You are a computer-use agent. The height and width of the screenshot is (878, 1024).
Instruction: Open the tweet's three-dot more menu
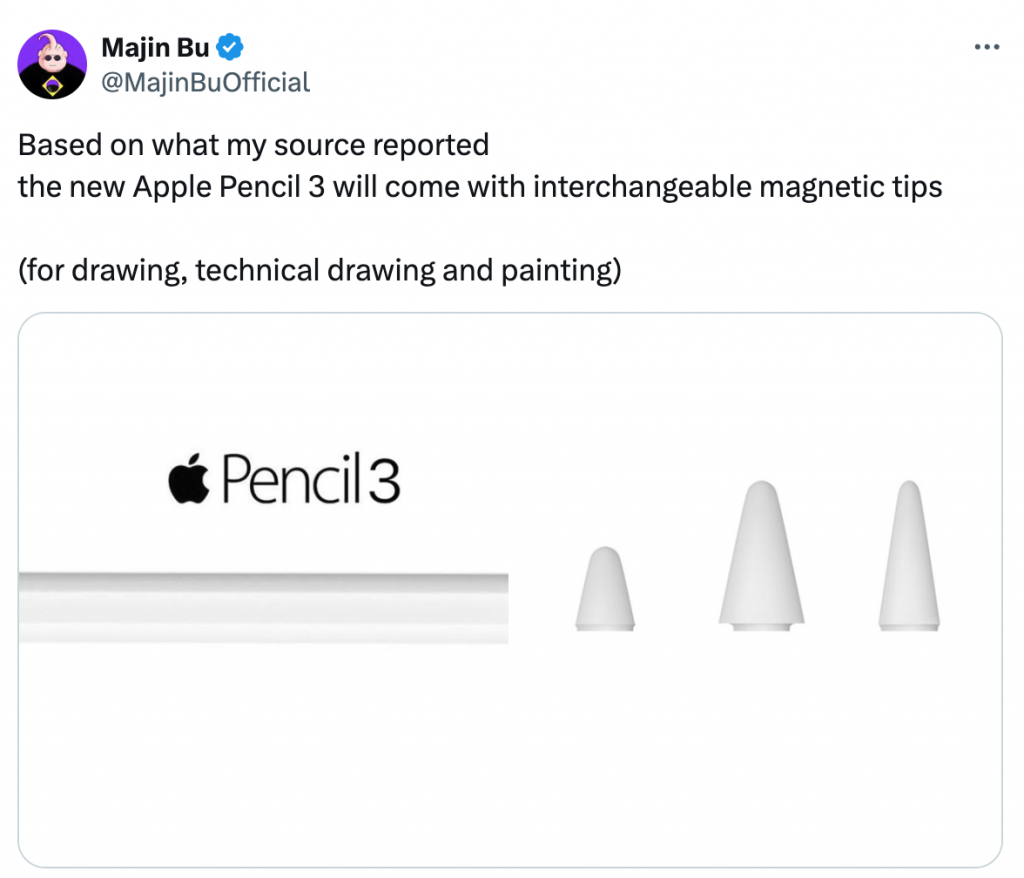pyautogui.click(x=986, y=47)
